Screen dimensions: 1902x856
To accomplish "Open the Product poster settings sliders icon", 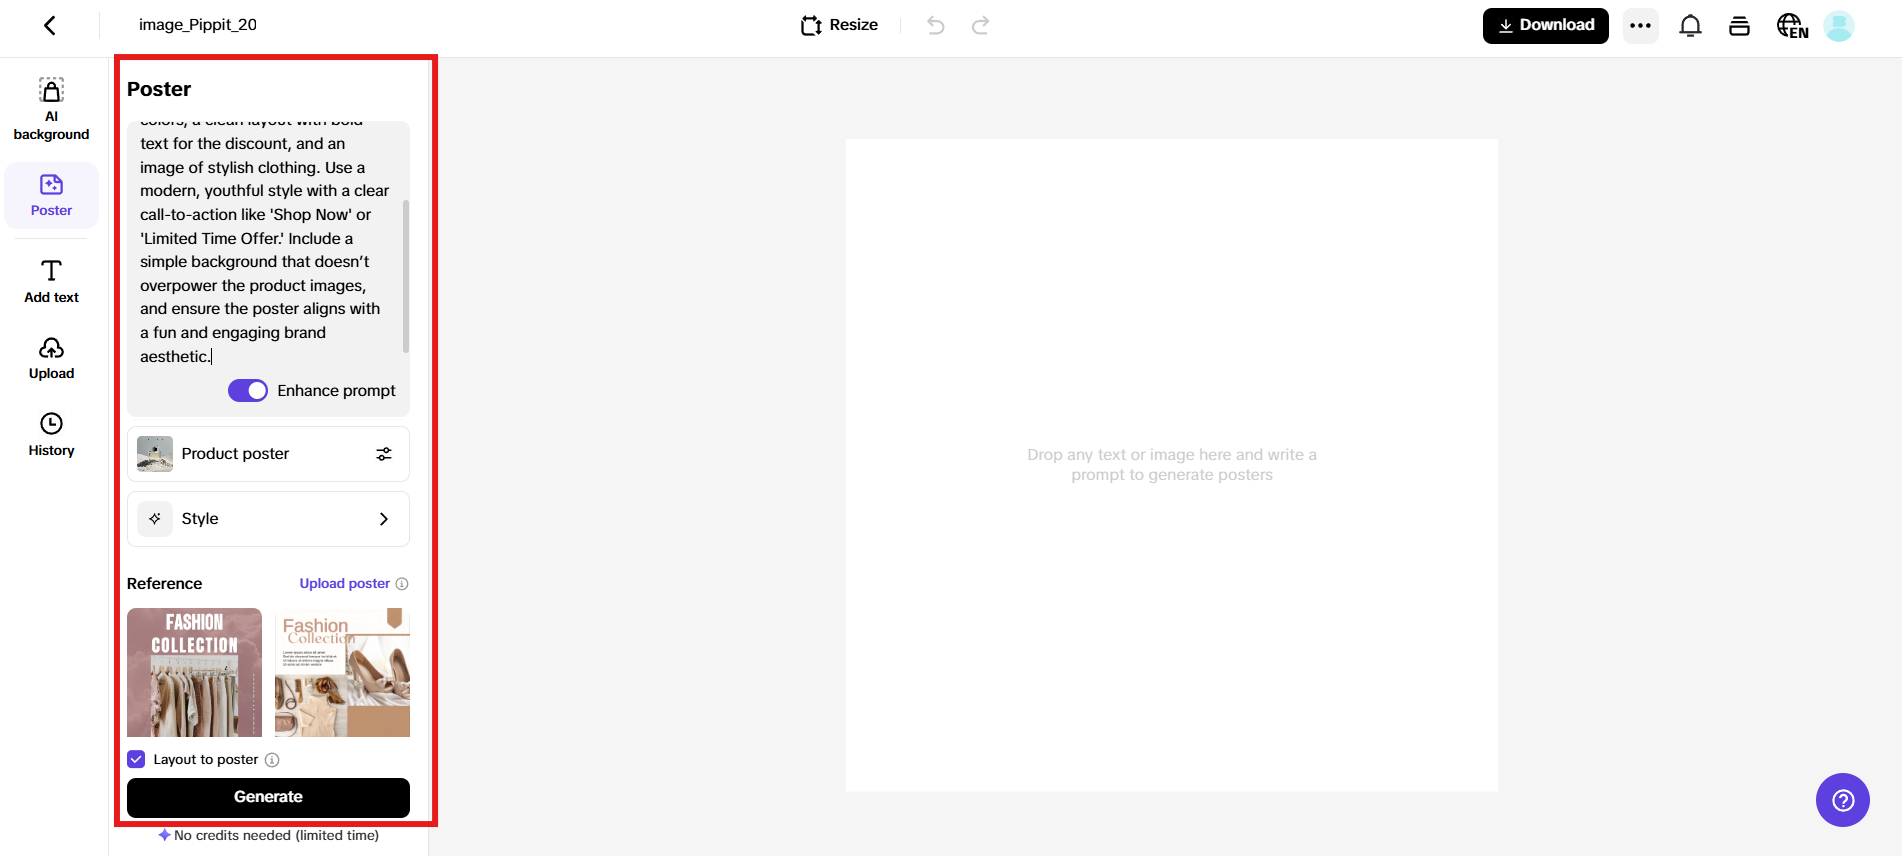I will pos(384,454).
